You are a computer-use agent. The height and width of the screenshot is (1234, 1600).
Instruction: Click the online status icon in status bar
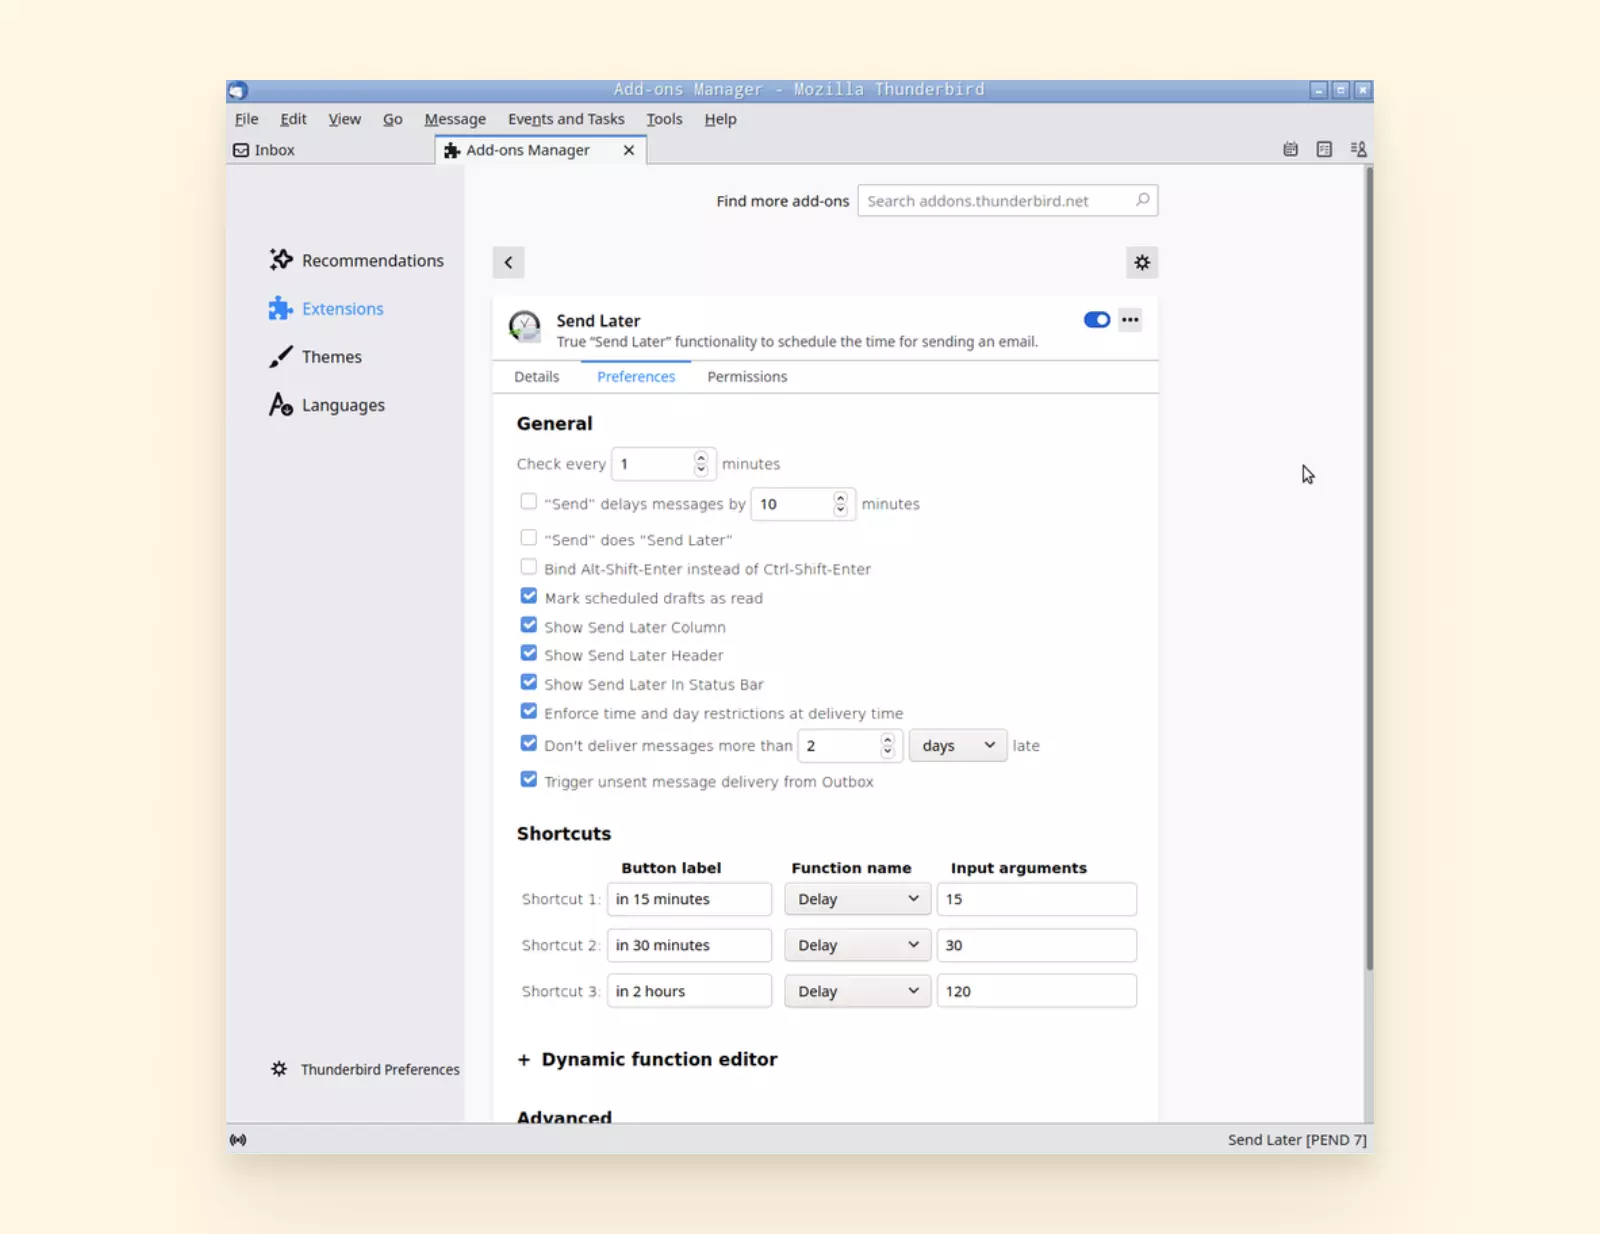coord(238,1139)
